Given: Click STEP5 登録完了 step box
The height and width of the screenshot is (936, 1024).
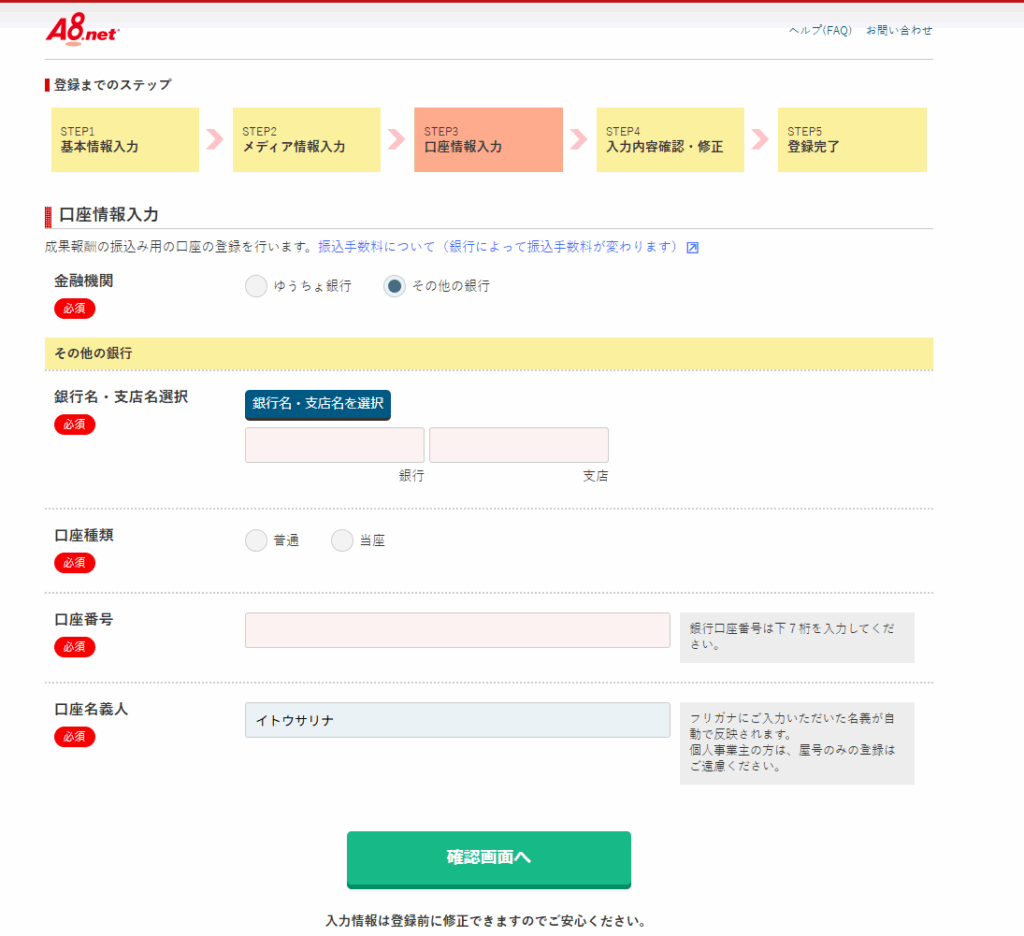Looking at the screenshot, I should point(852,140).
